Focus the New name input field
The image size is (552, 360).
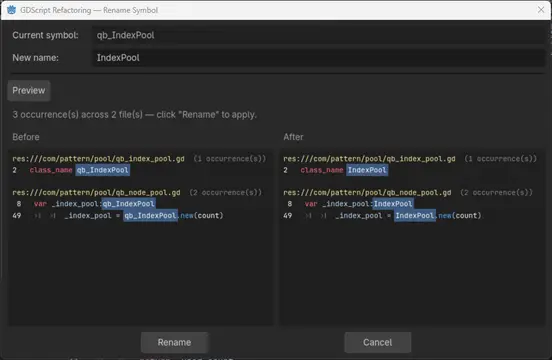pos(319,58)
